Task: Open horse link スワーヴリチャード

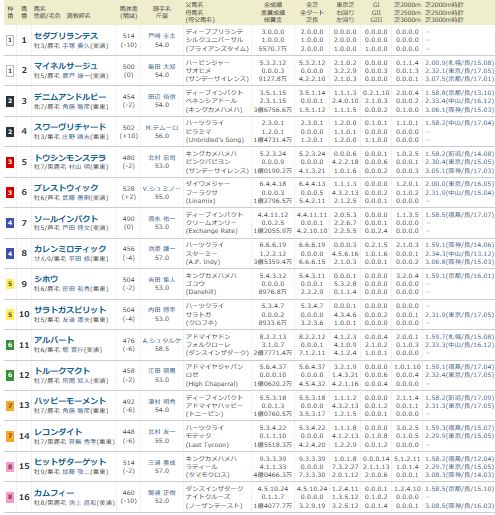Action: click(70, 127)
